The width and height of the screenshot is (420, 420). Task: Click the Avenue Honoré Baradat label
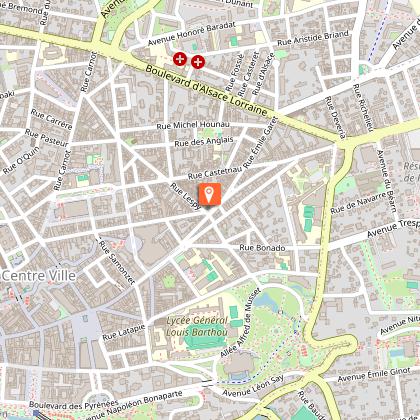[x=192, y=34]
